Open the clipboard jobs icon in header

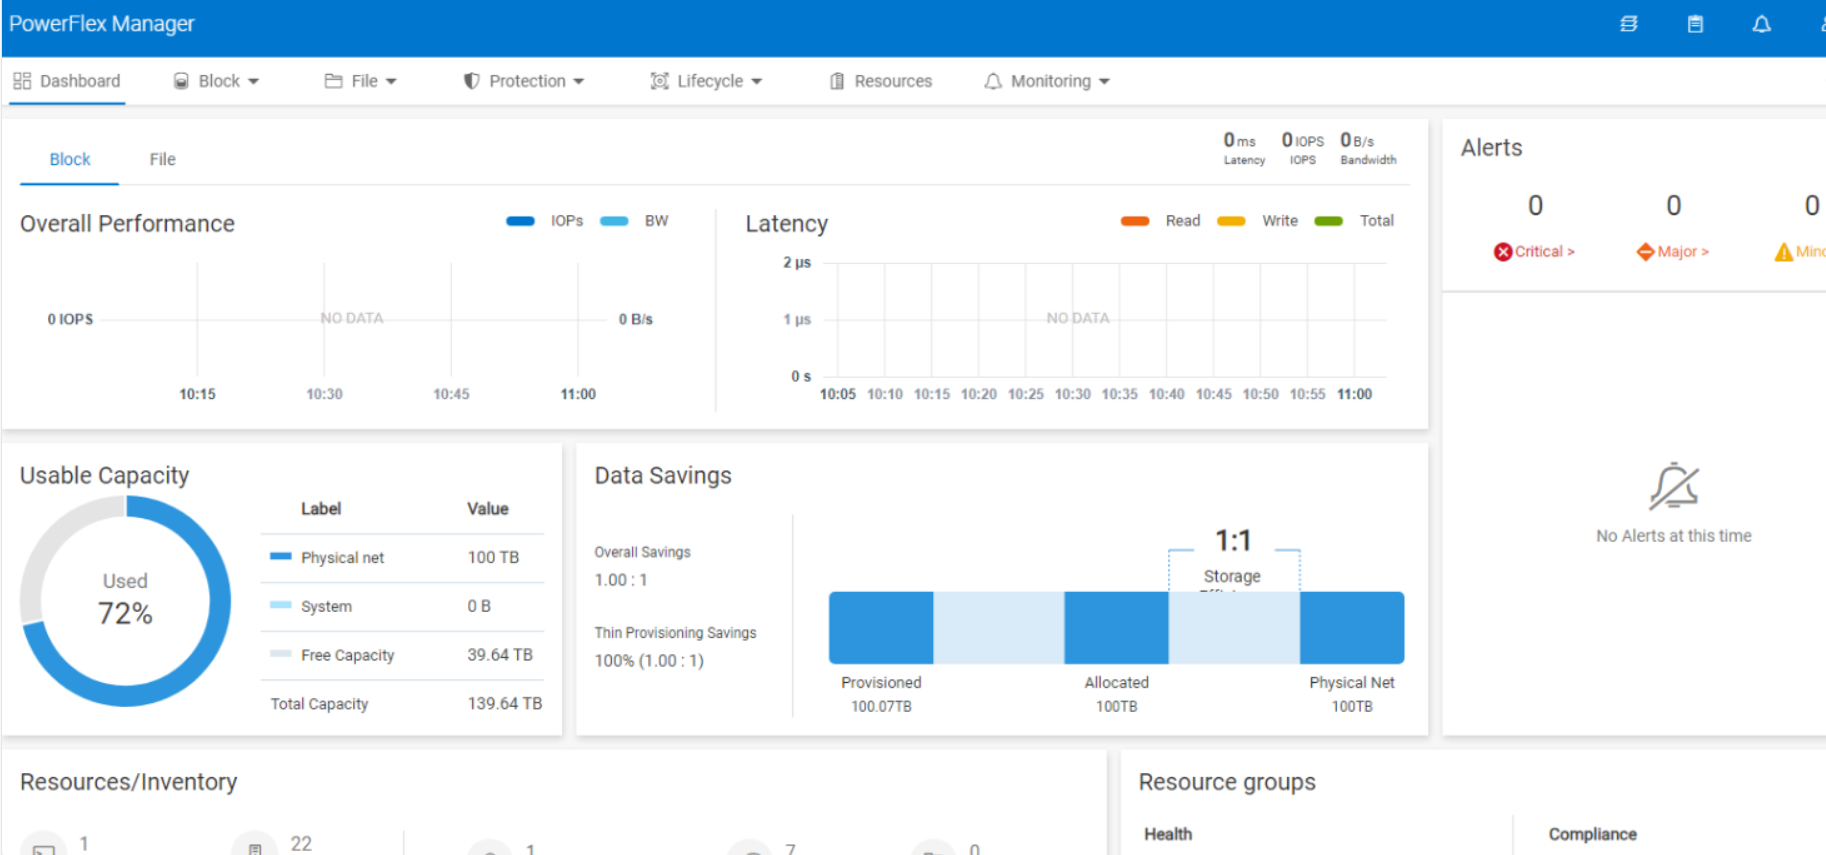[1695, 24]
